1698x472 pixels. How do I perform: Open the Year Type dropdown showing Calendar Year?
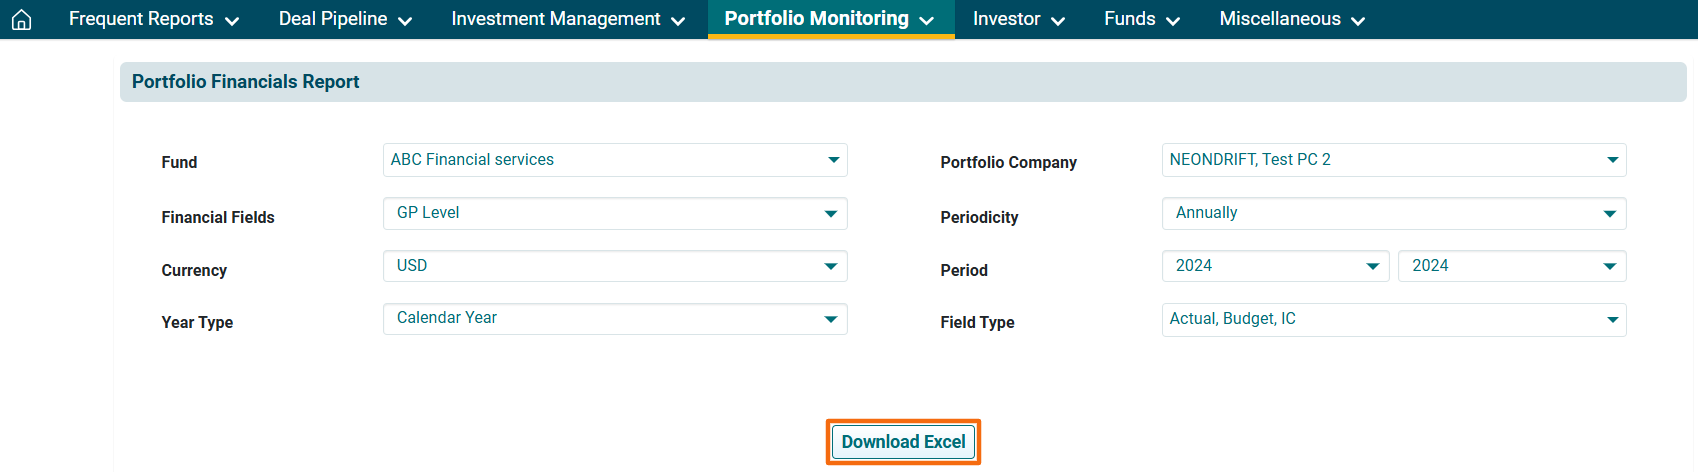click(x=614, y=319)
